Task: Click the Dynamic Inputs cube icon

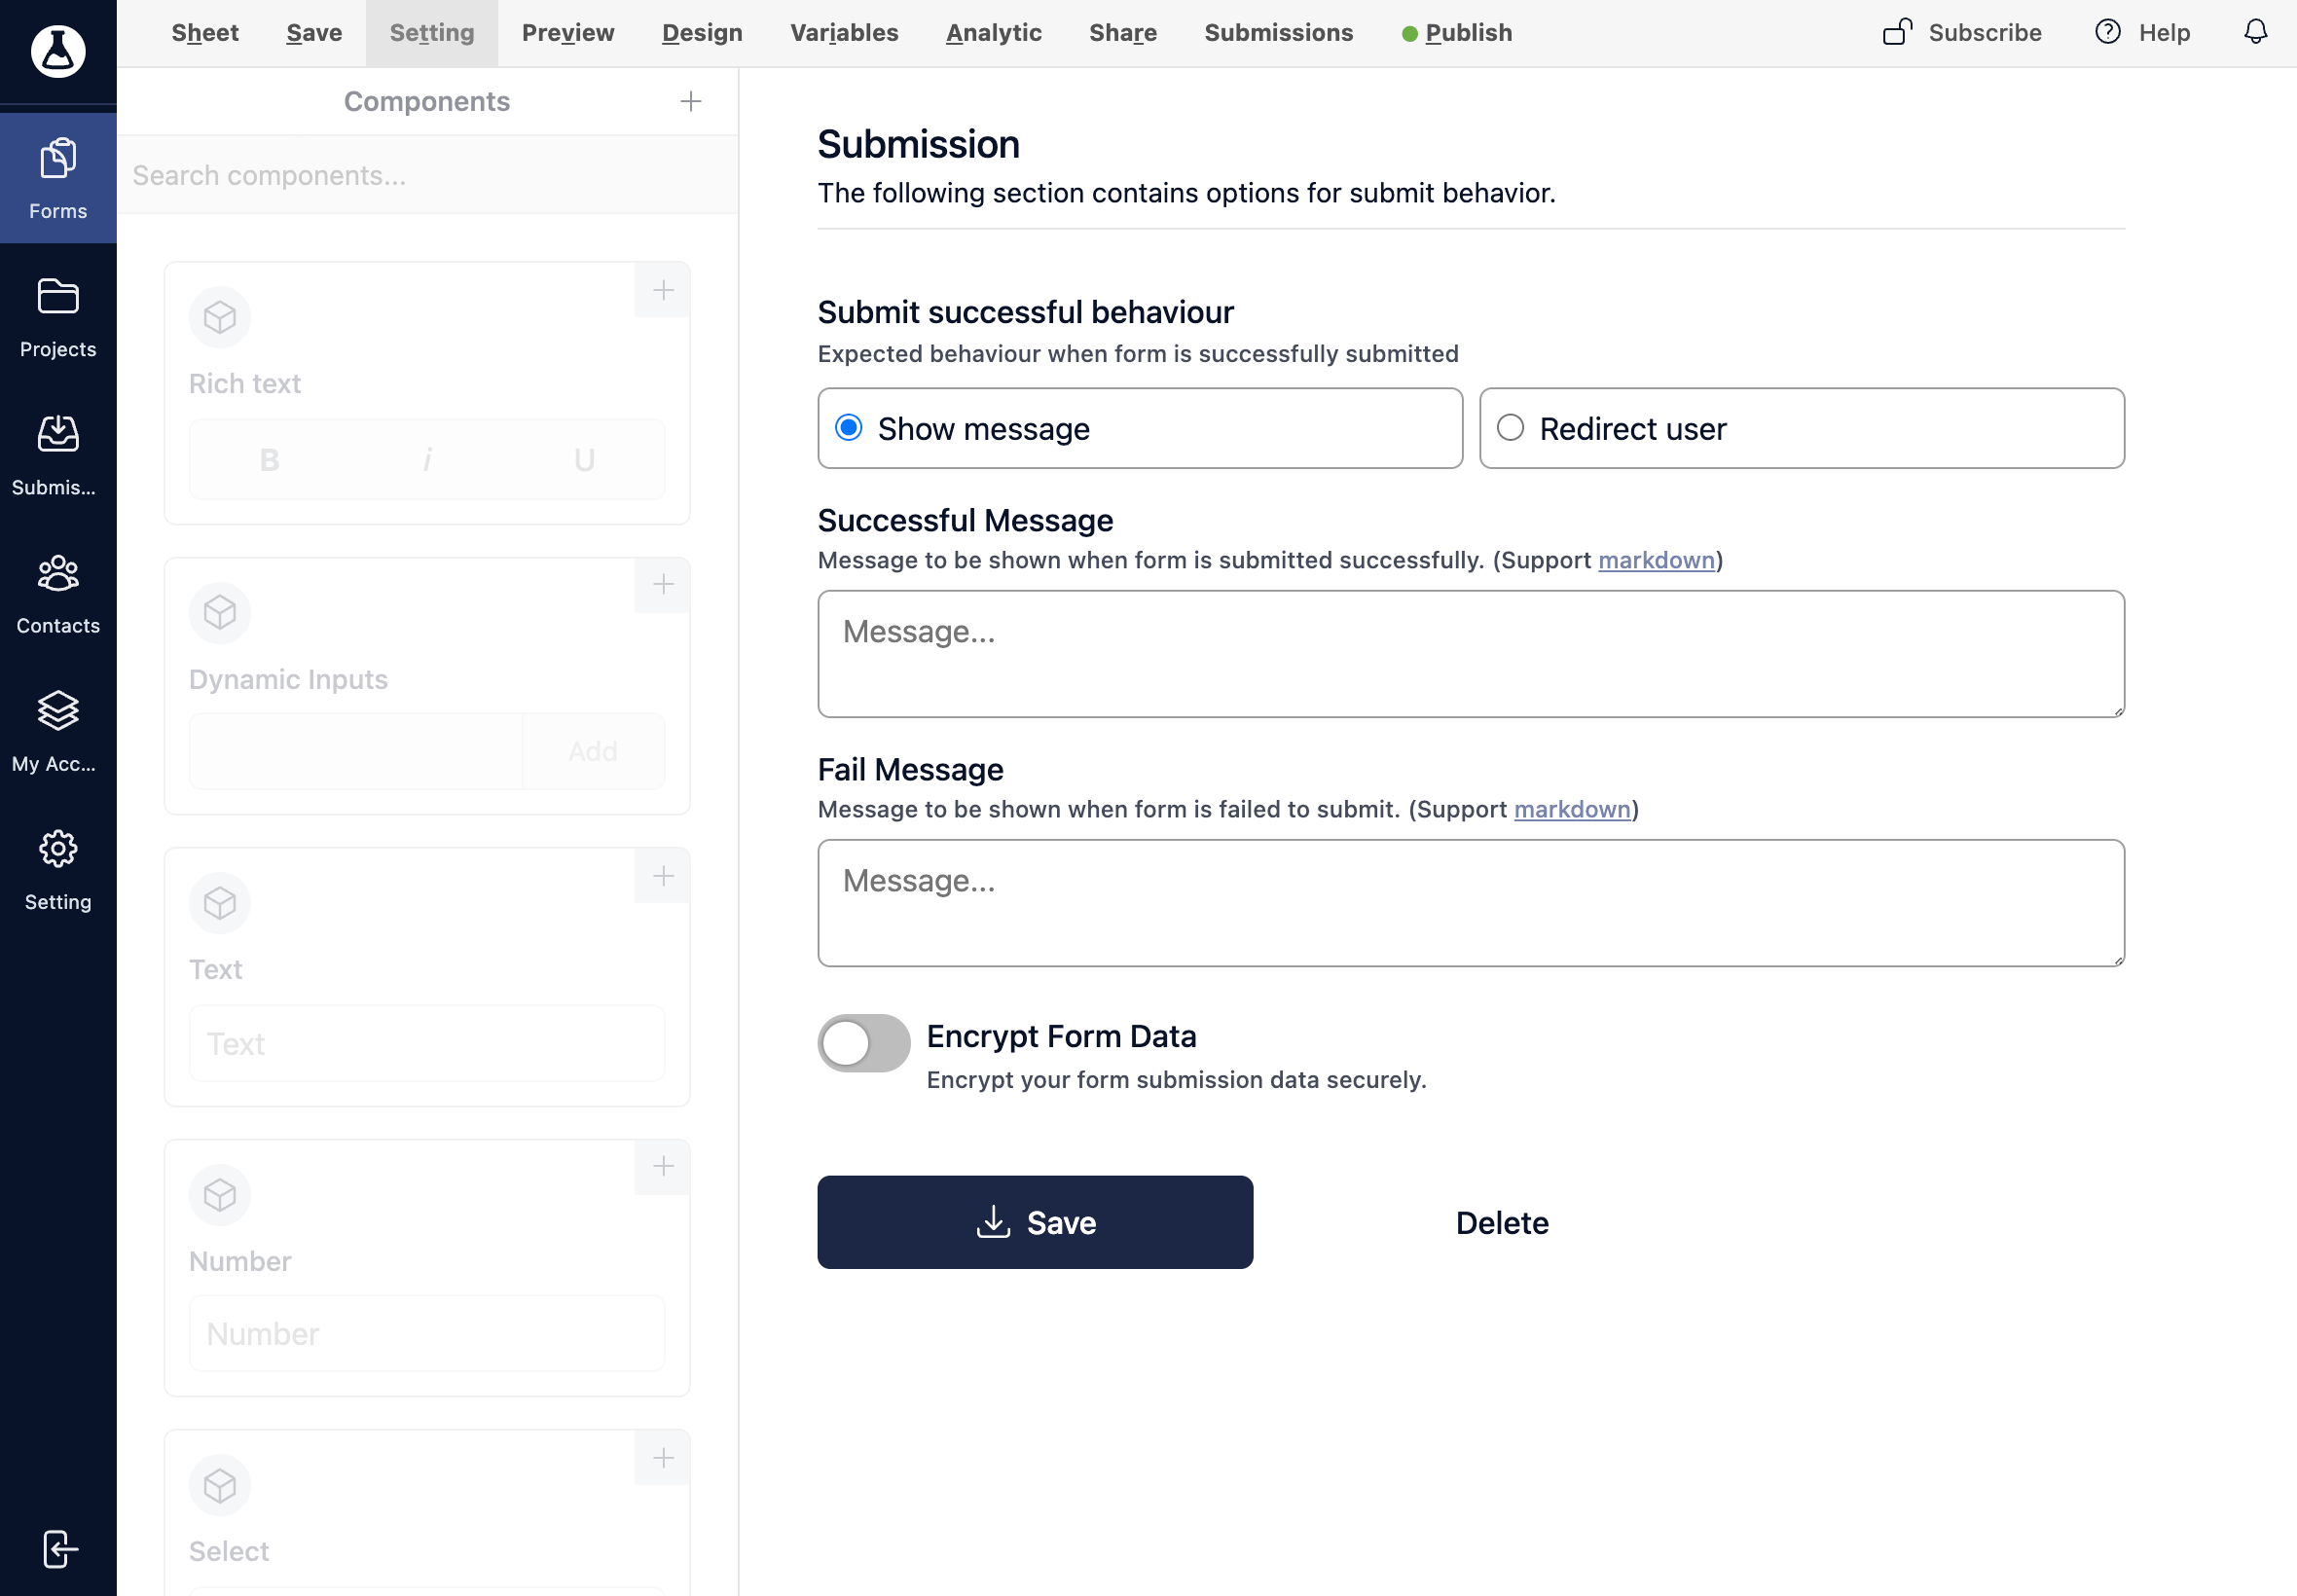Action: (219, 612)
